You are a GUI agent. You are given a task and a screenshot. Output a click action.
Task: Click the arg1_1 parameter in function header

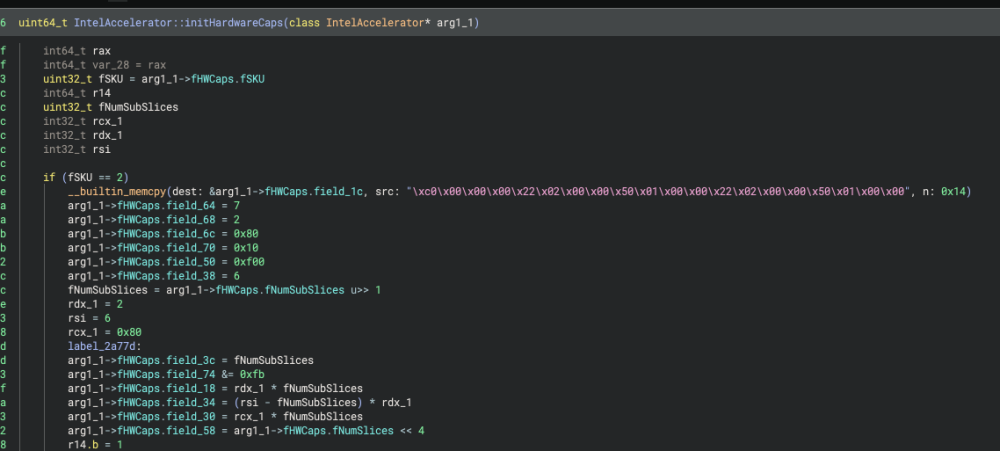pos(455,23)
